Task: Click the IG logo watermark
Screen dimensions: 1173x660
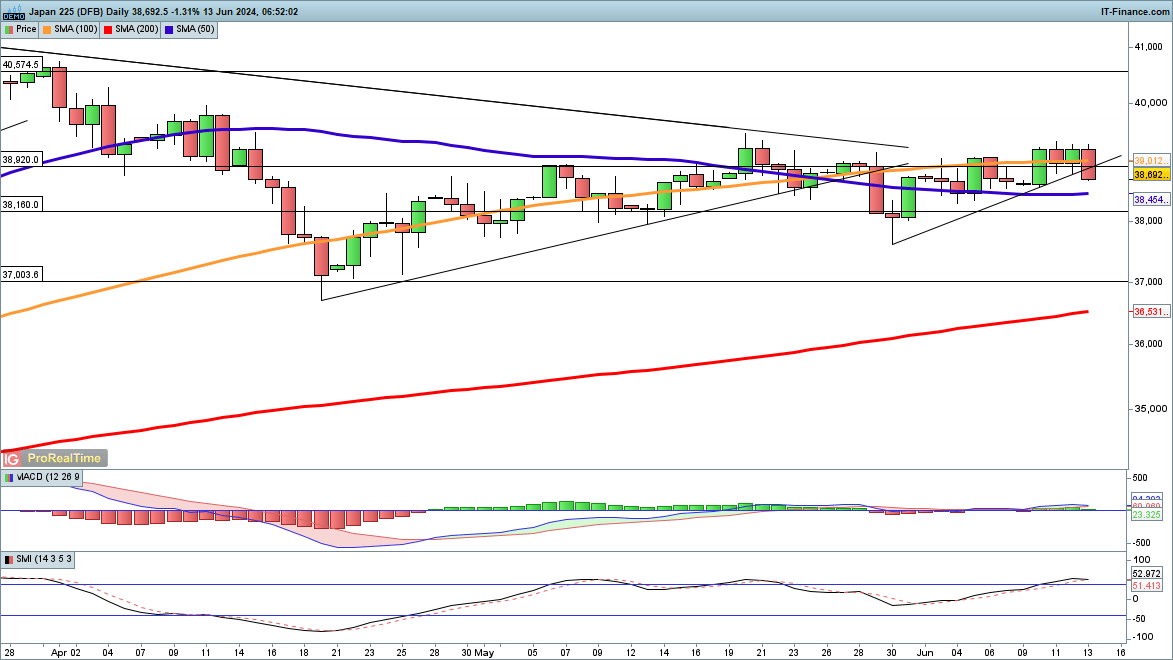Action: pyautogui.click(x=12, y=459)
